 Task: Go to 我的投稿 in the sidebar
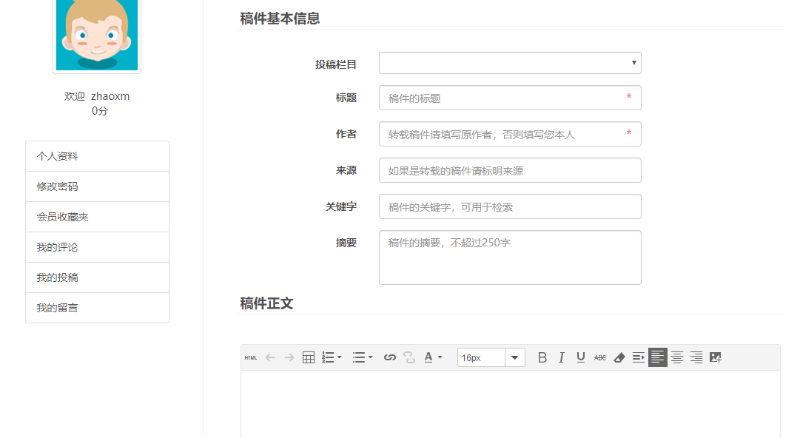click(x=97, y=277)
